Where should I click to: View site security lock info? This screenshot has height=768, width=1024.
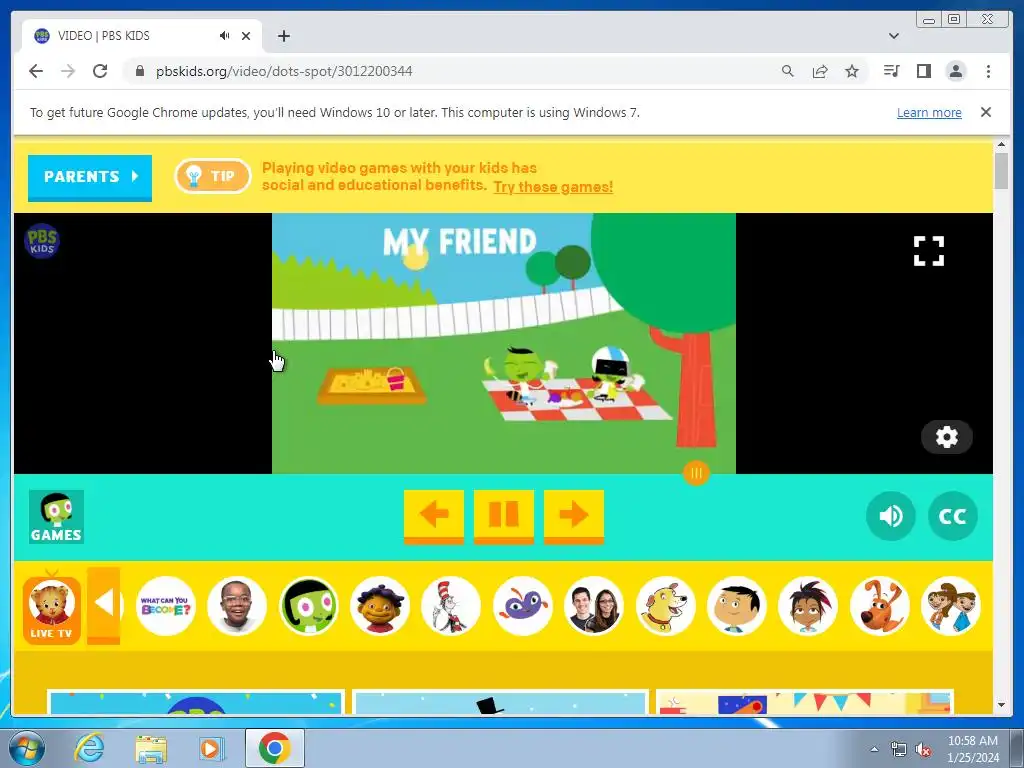pos(139,71)
